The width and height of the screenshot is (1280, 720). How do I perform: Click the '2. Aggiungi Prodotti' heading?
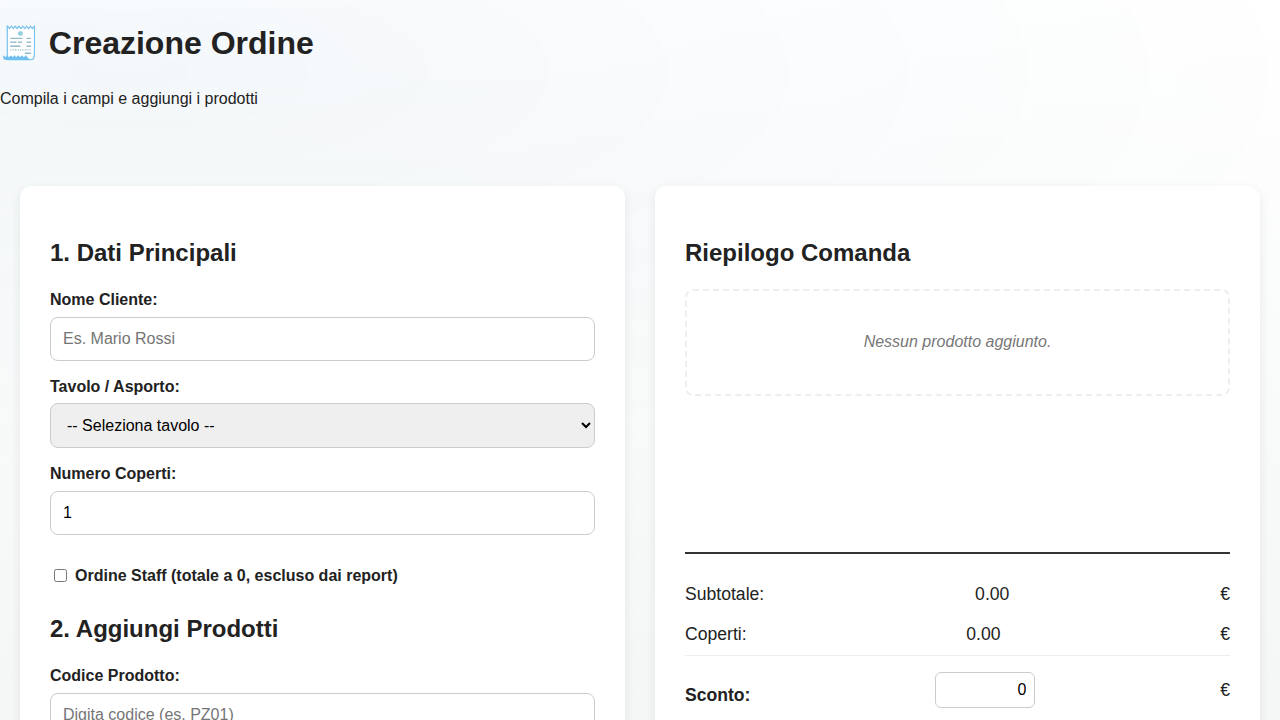click(x=164, y=629)
